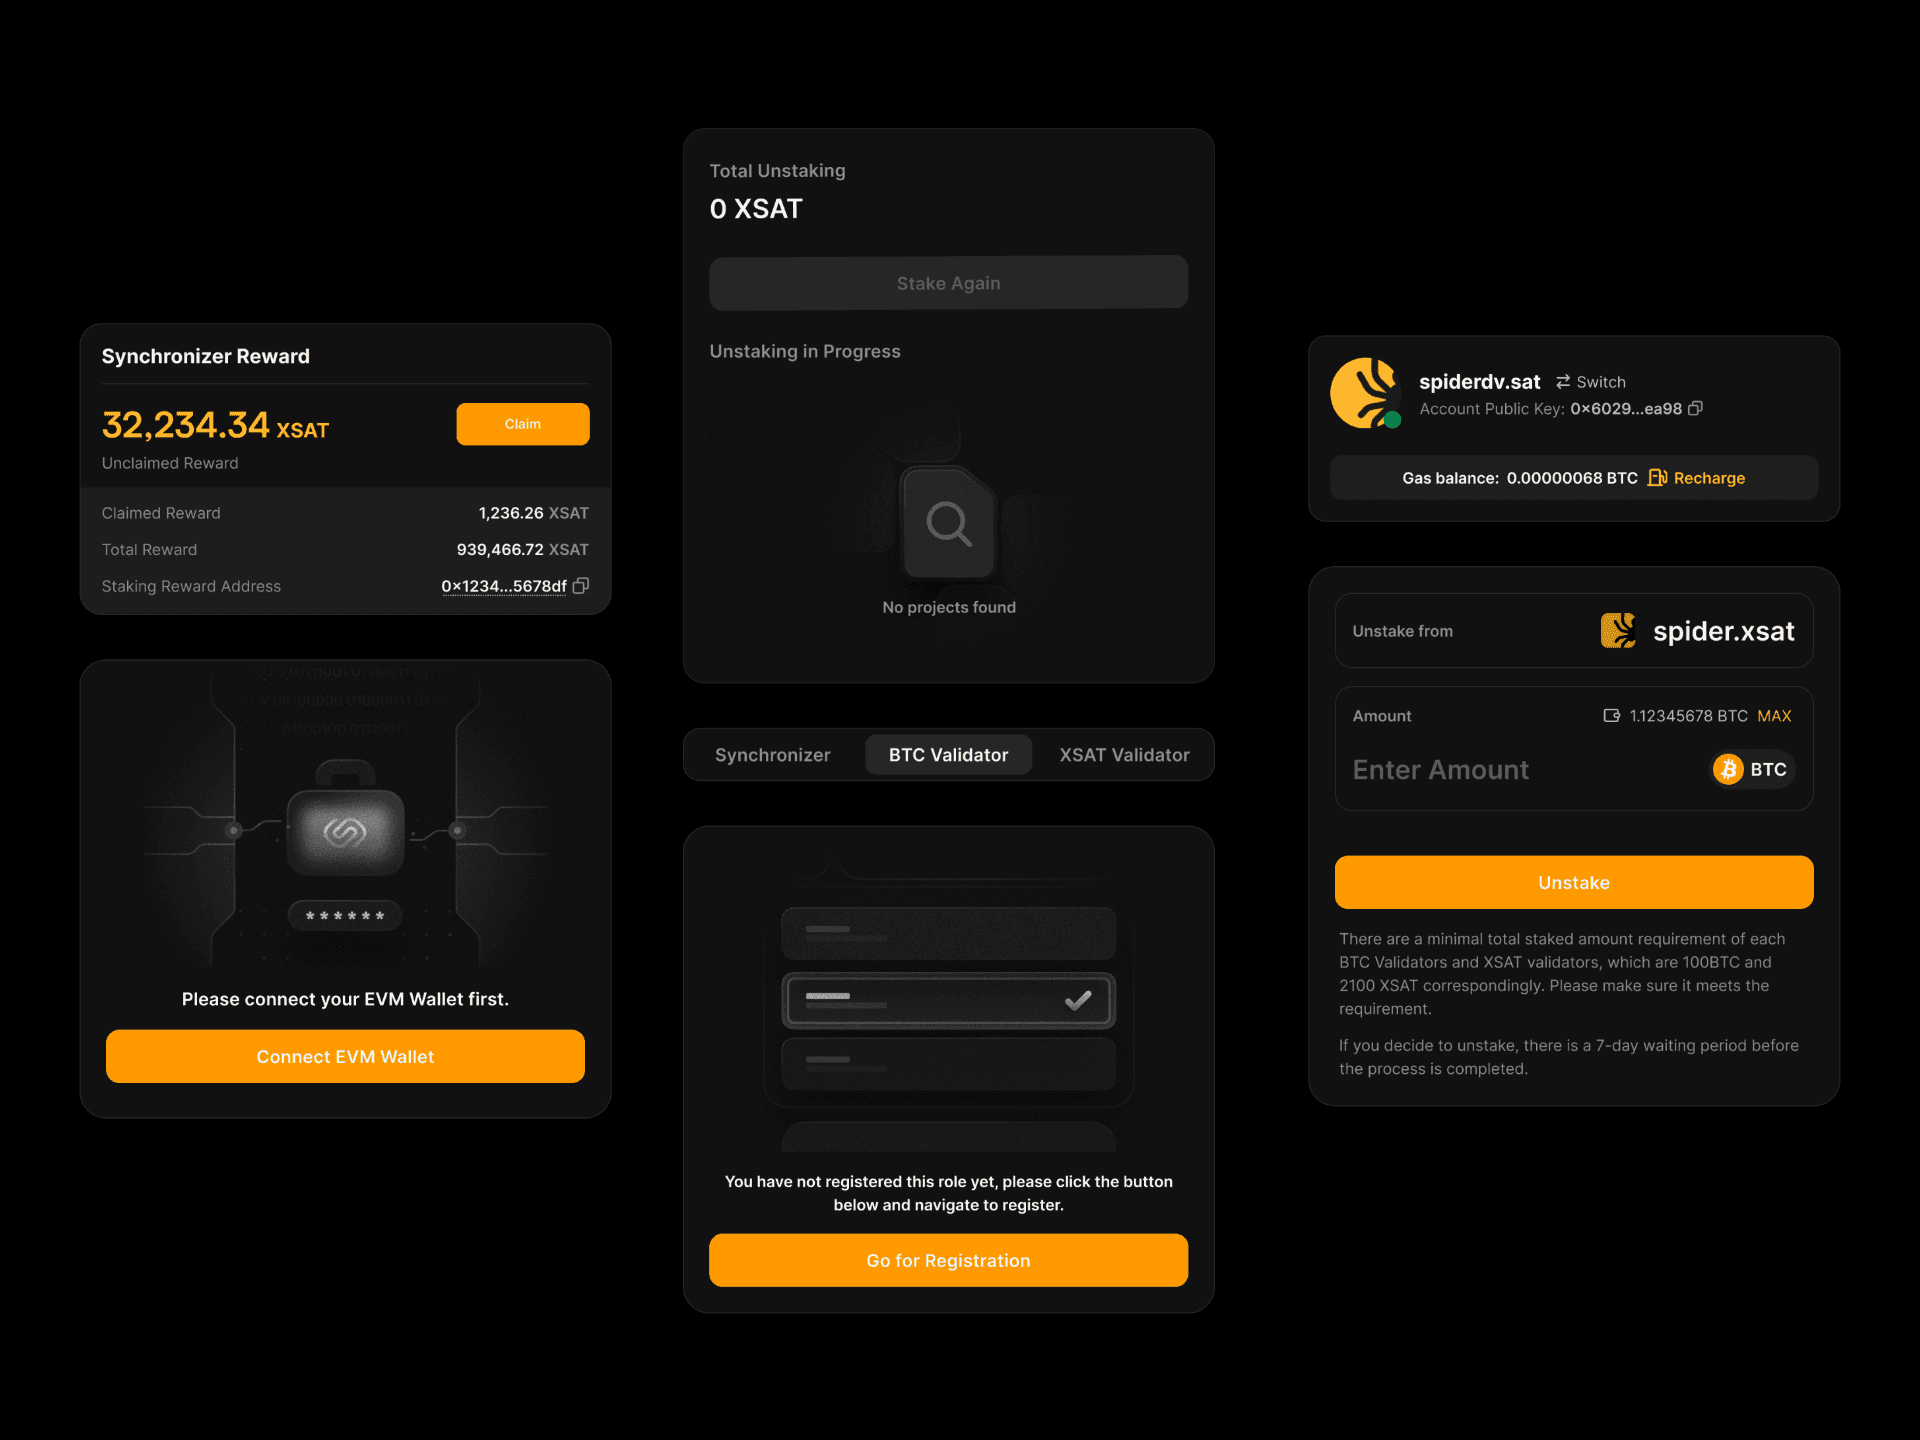Copy the account public key icon

(x=1695, y=409)
